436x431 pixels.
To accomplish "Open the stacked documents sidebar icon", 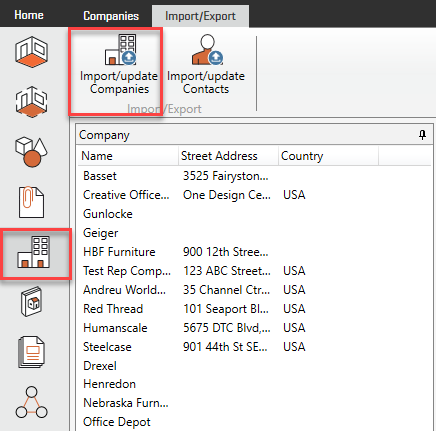I will point(31,352).
